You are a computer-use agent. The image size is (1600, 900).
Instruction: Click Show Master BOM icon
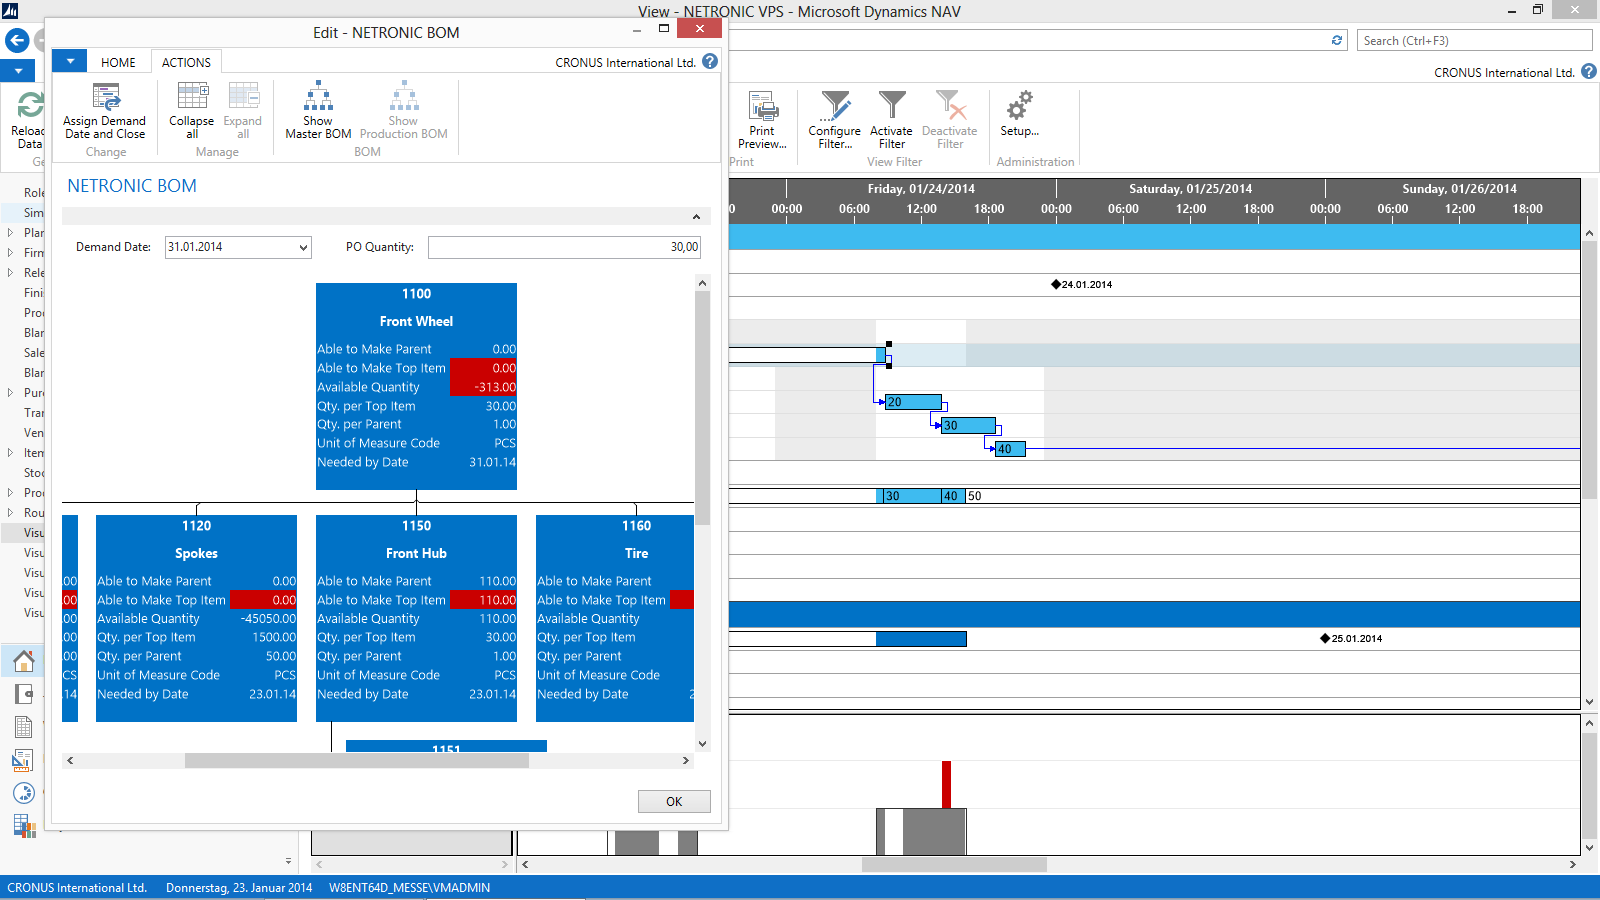point(318,96)
